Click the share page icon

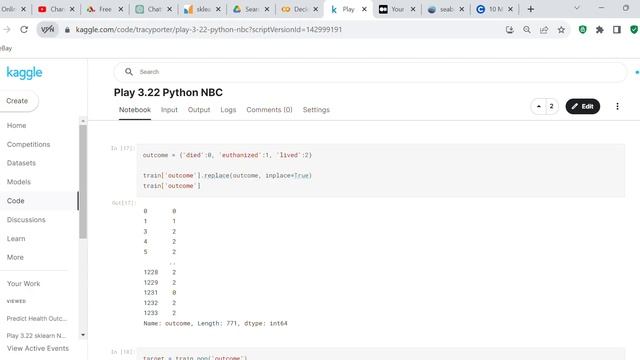(x=544, y=29)
